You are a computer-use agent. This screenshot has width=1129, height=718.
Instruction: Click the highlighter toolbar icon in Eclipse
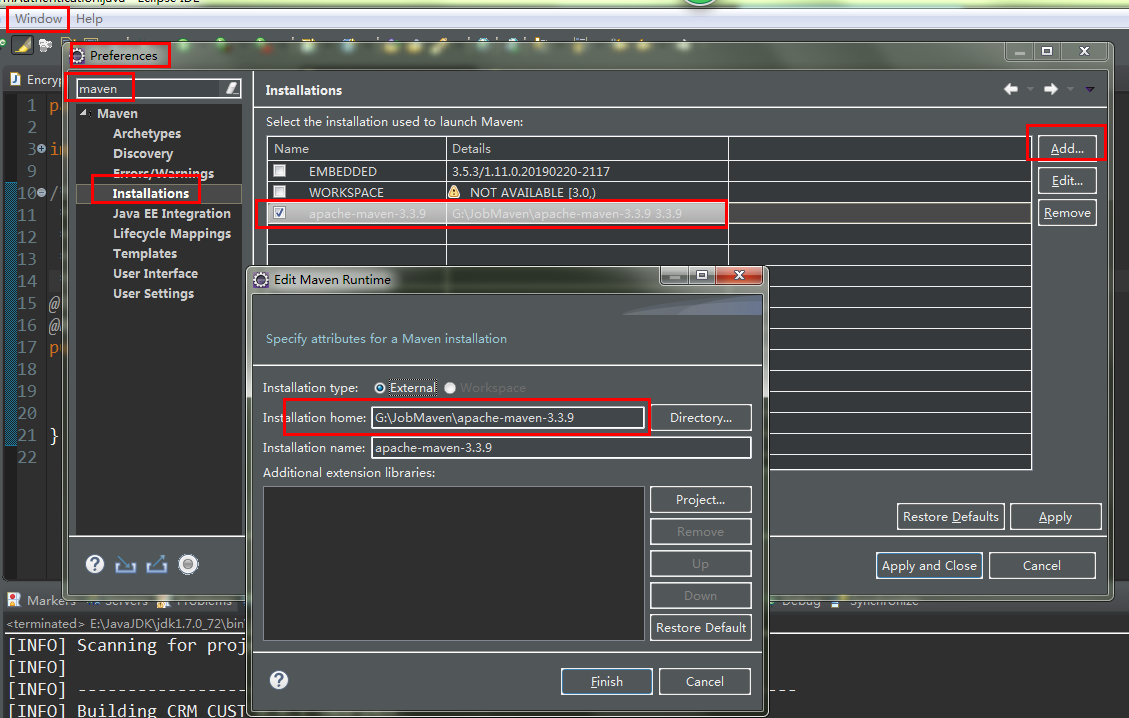(x=22, y=45)
